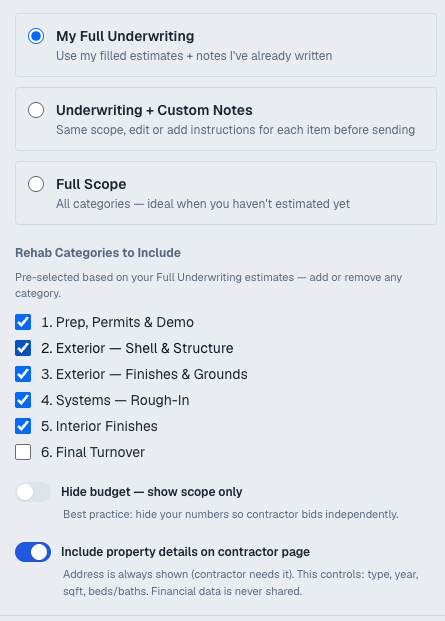Choose the Underwriting + Custom Notes radio option

(x=36, y=110)
